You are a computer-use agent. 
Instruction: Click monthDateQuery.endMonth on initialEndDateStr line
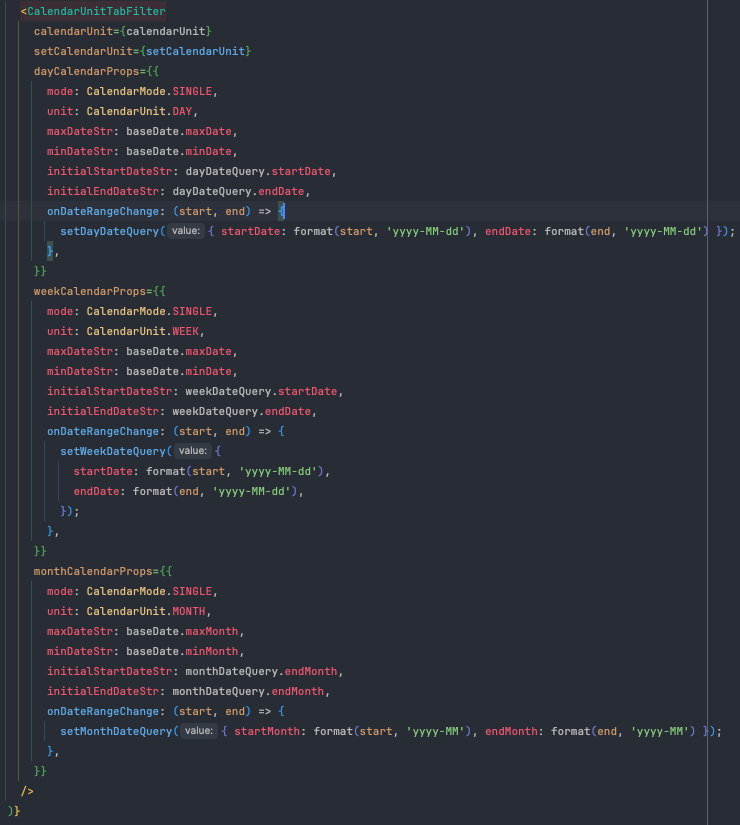248,691
